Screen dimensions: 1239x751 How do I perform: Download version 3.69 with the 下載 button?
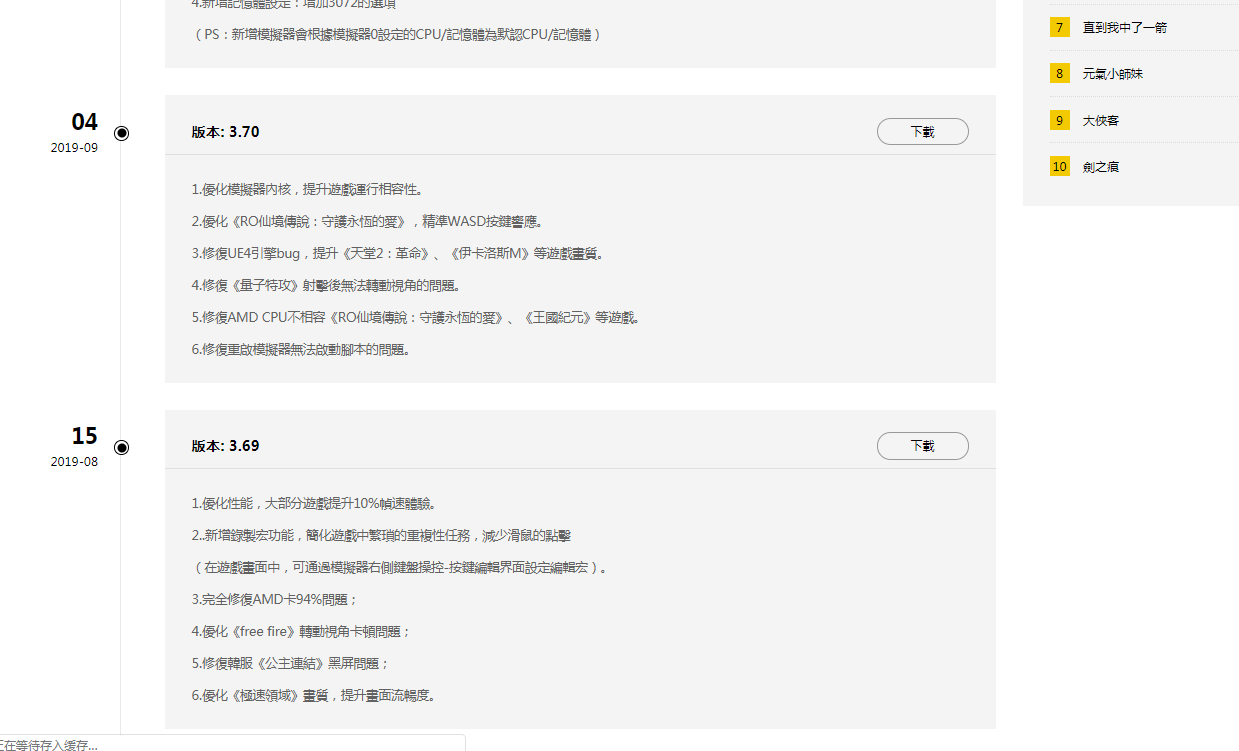(x=922, y=446)
